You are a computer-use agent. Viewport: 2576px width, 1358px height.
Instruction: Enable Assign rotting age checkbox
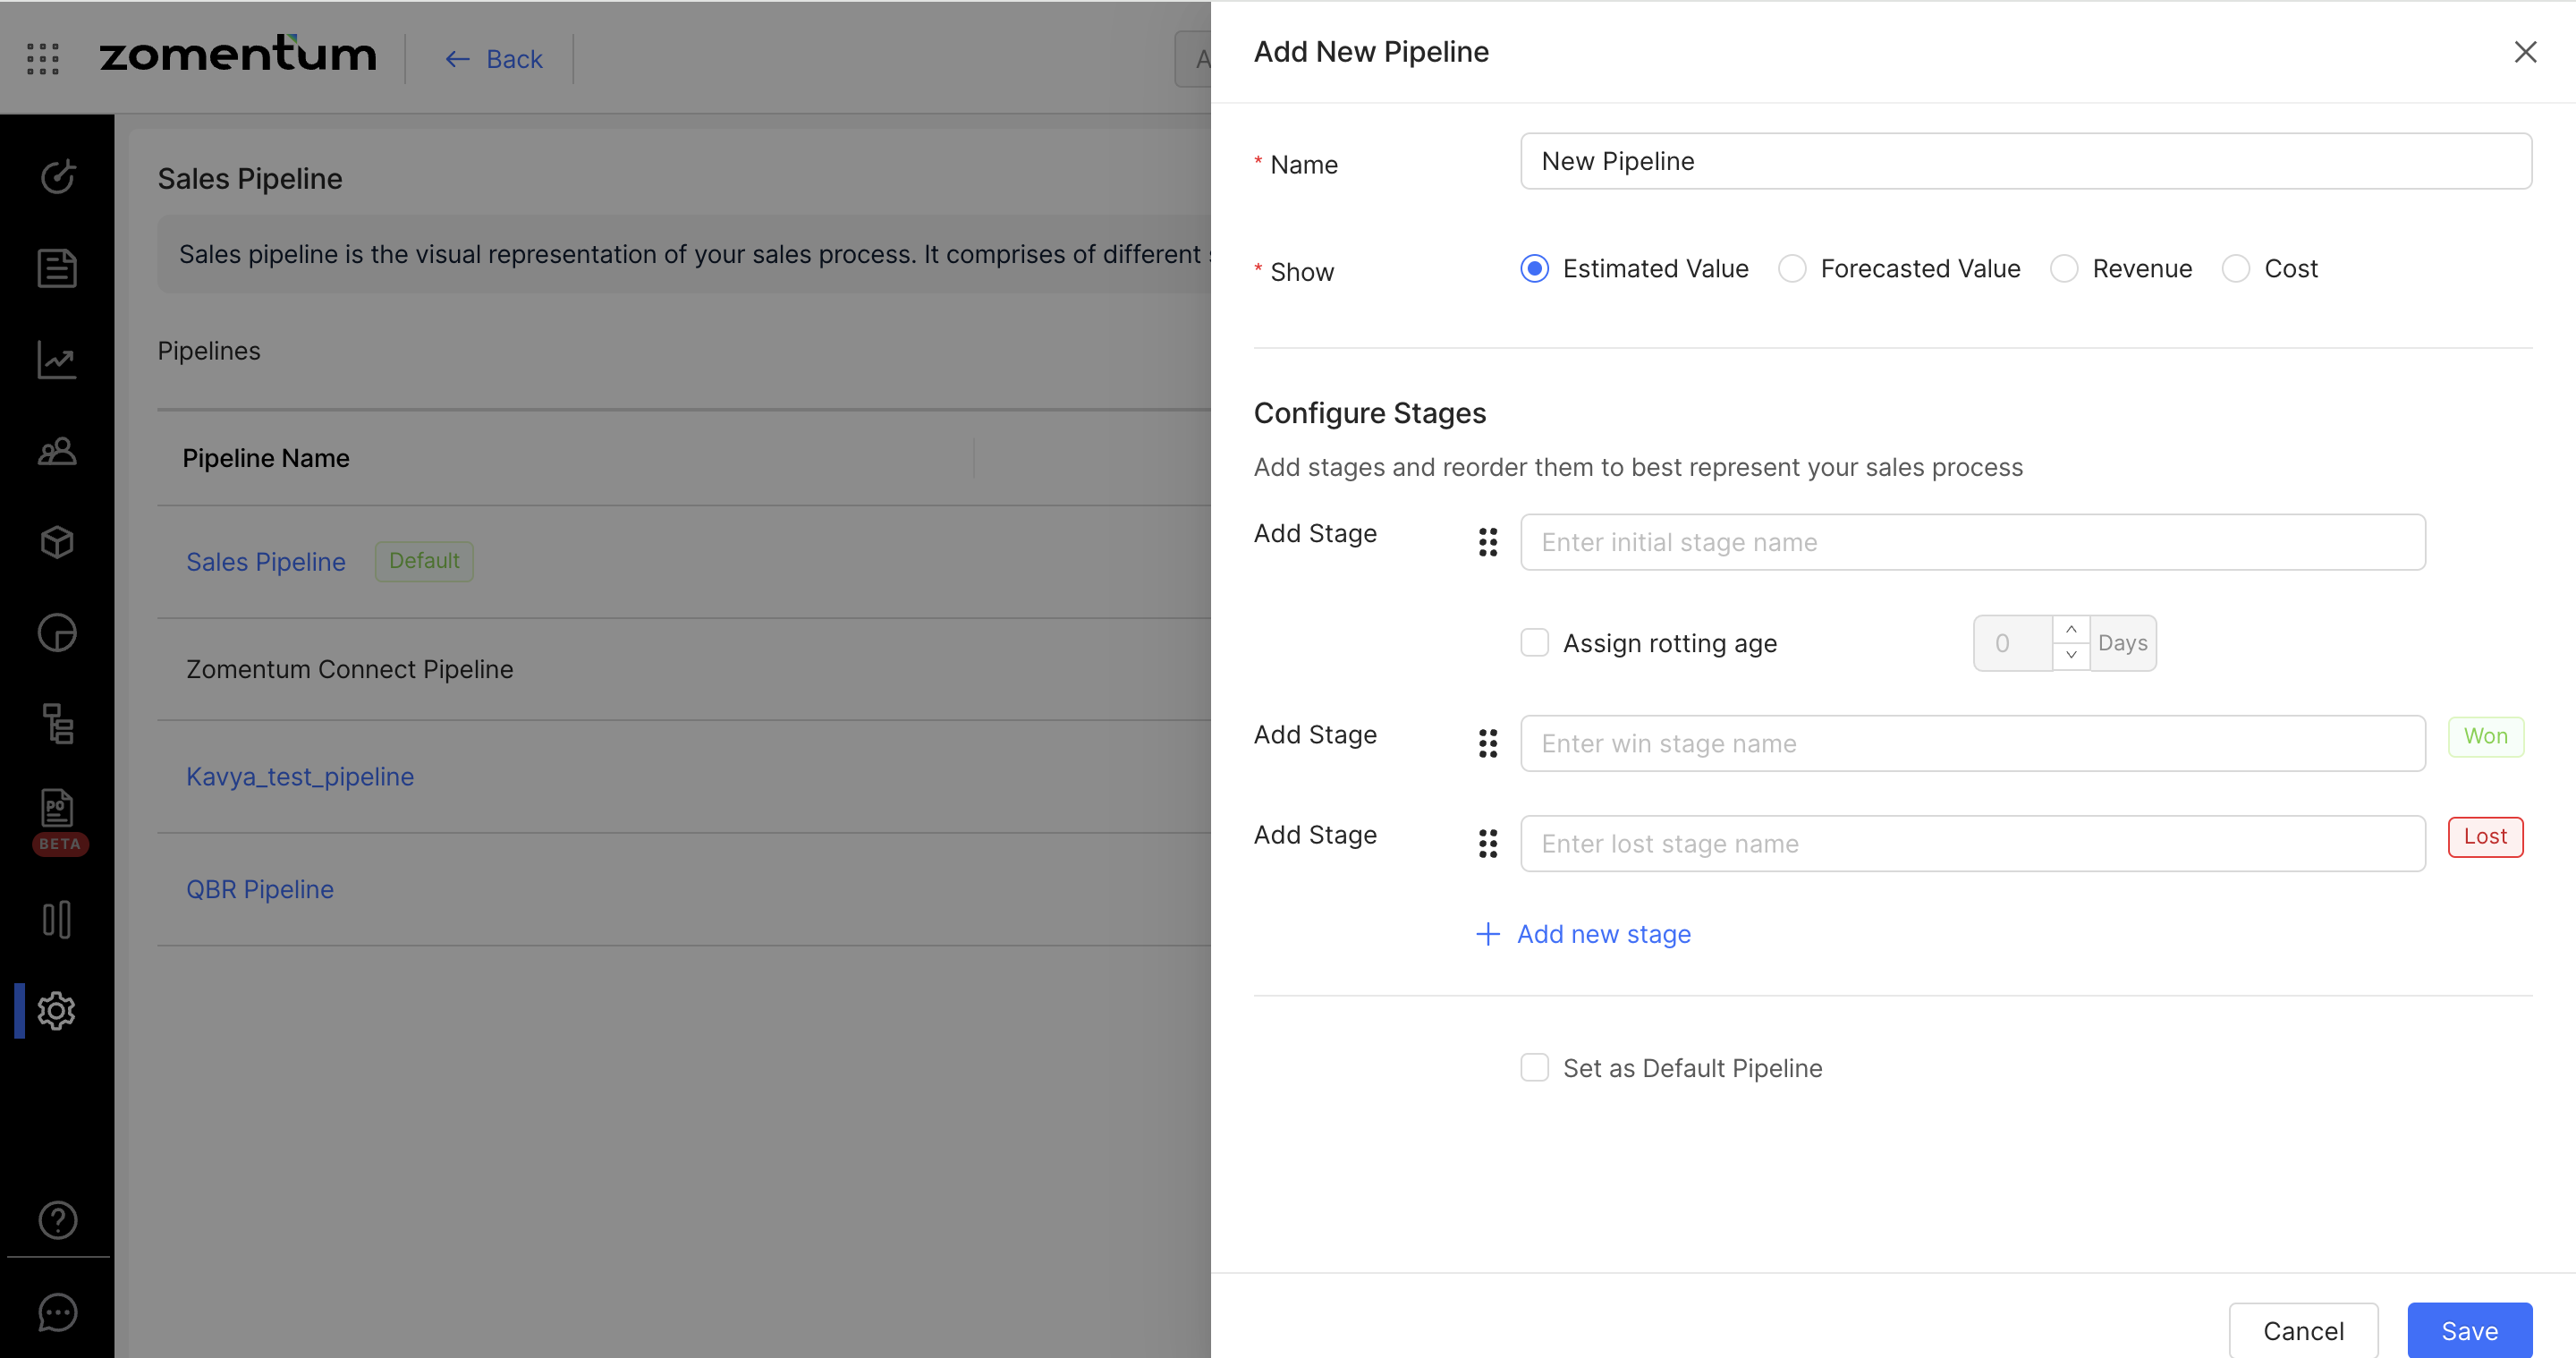click(x=1534, y=643)
